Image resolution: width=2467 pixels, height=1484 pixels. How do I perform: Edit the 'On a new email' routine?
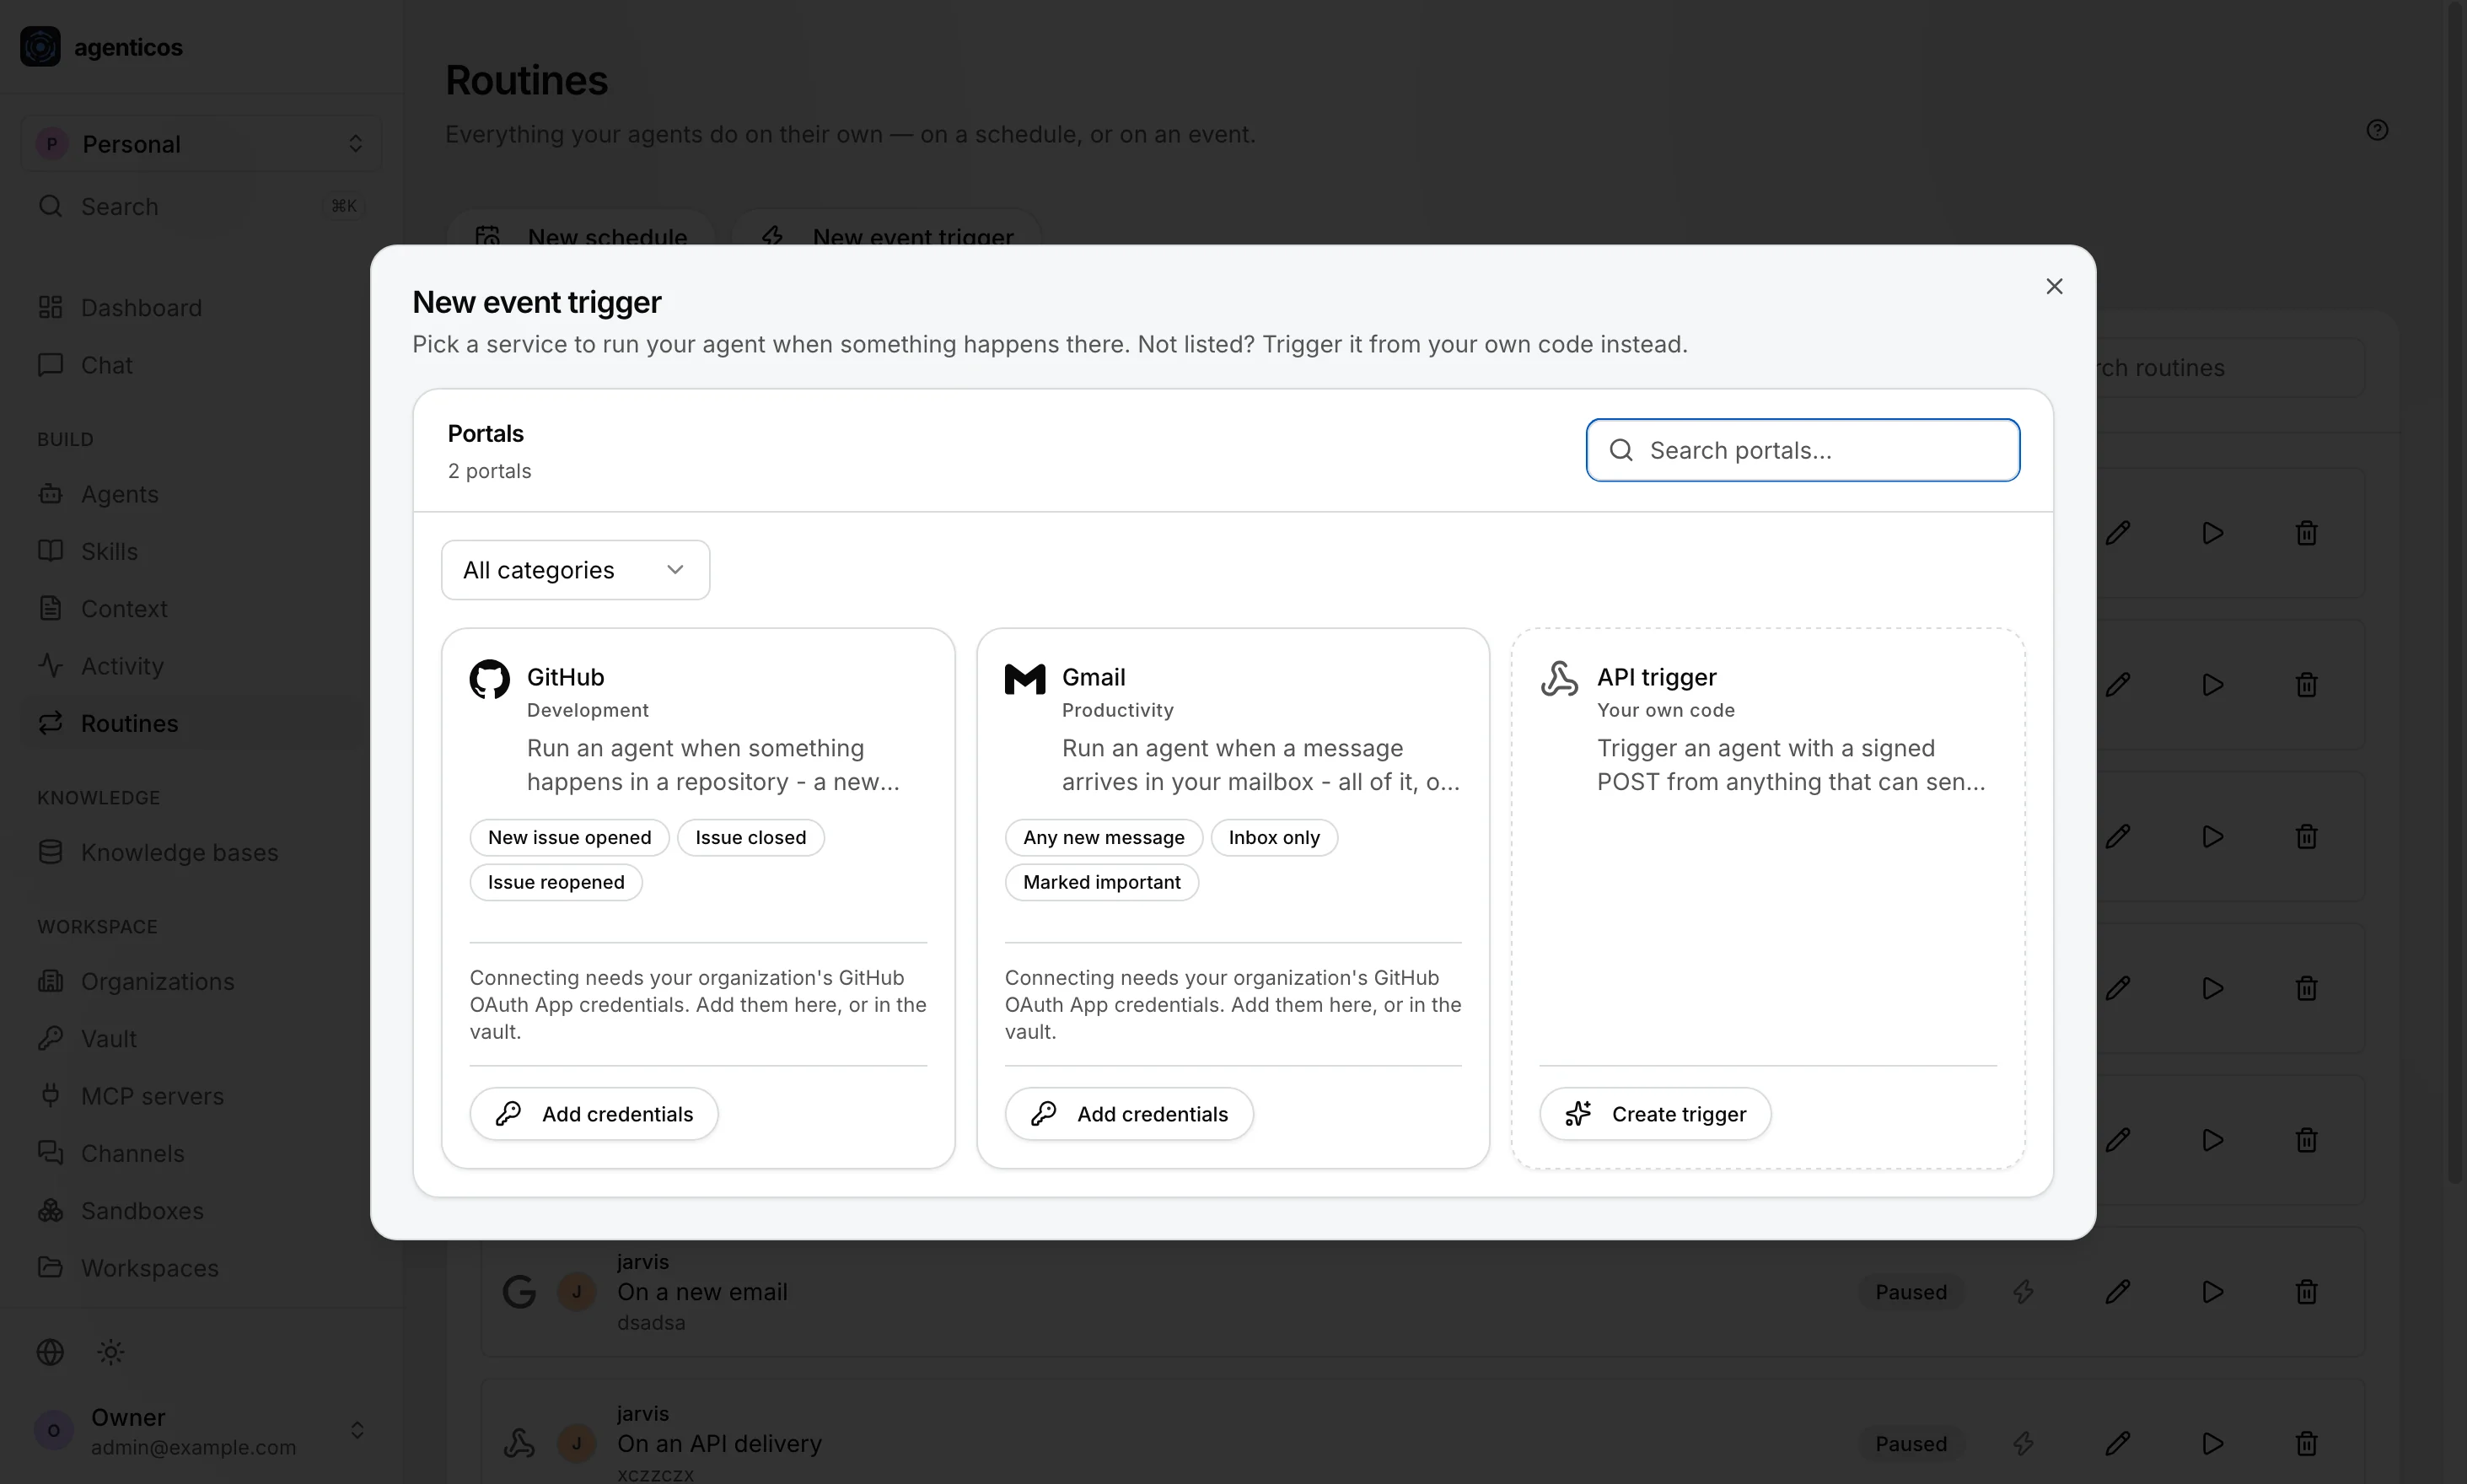point(2117,1292)
